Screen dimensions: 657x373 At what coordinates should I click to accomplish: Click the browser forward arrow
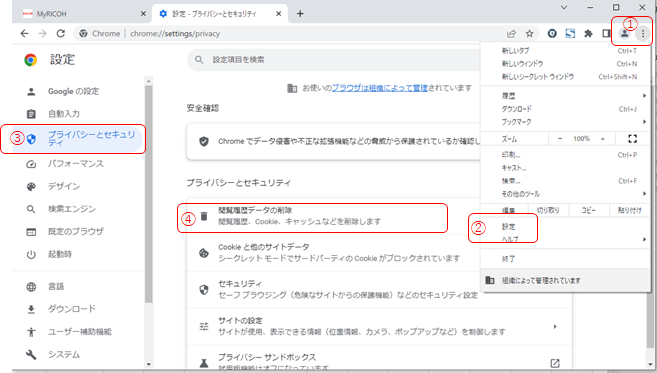pos(42,34)
